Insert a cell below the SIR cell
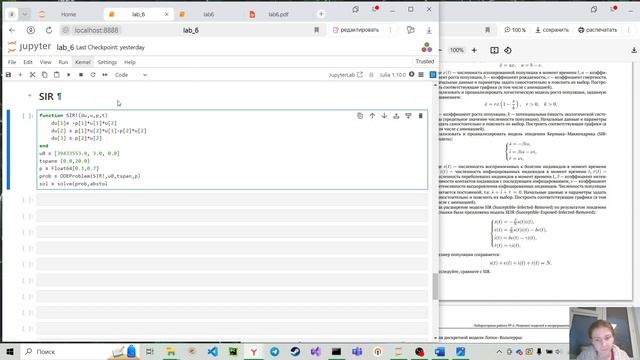This screenshot has height=360, width=640. pos(408,116)
